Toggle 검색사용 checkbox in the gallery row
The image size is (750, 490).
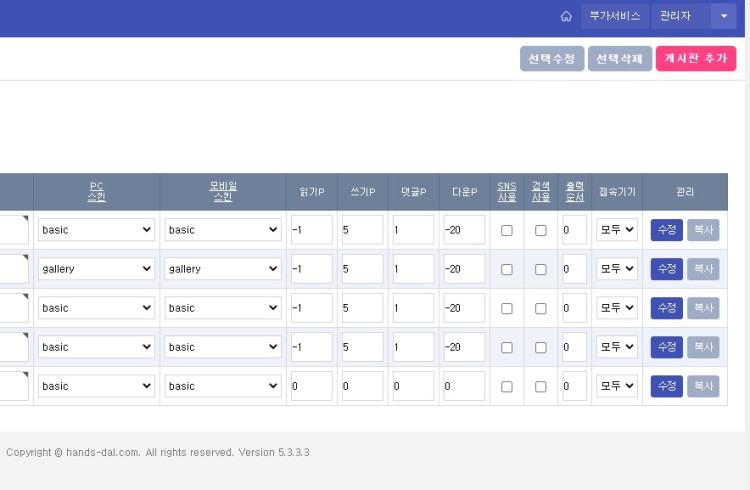[541, 269]
